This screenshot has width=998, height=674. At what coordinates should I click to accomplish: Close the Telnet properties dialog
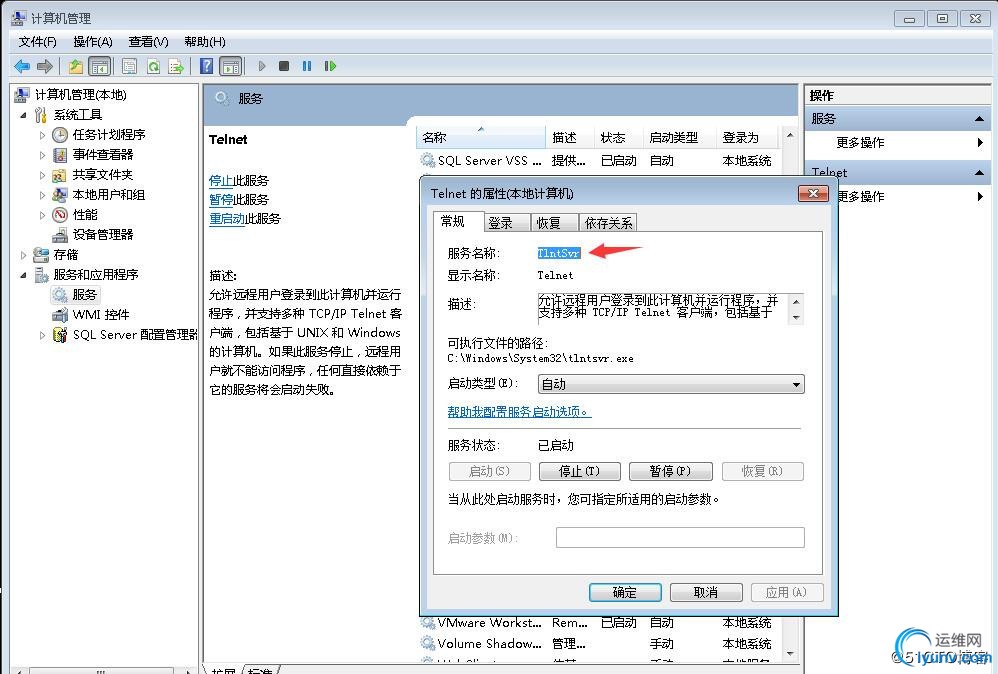point(813,193)
